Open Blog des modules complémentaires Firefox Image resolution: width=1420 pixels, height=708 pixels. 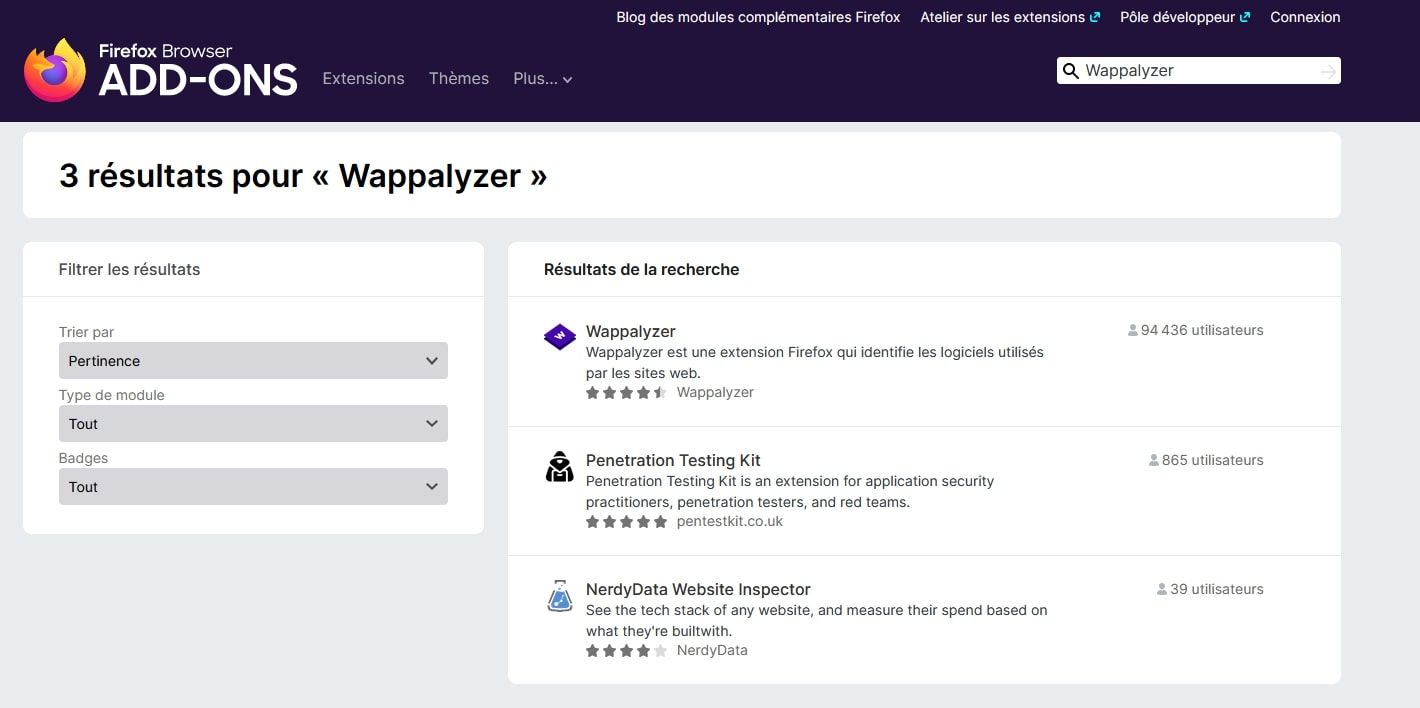click(x=758, y=17)
